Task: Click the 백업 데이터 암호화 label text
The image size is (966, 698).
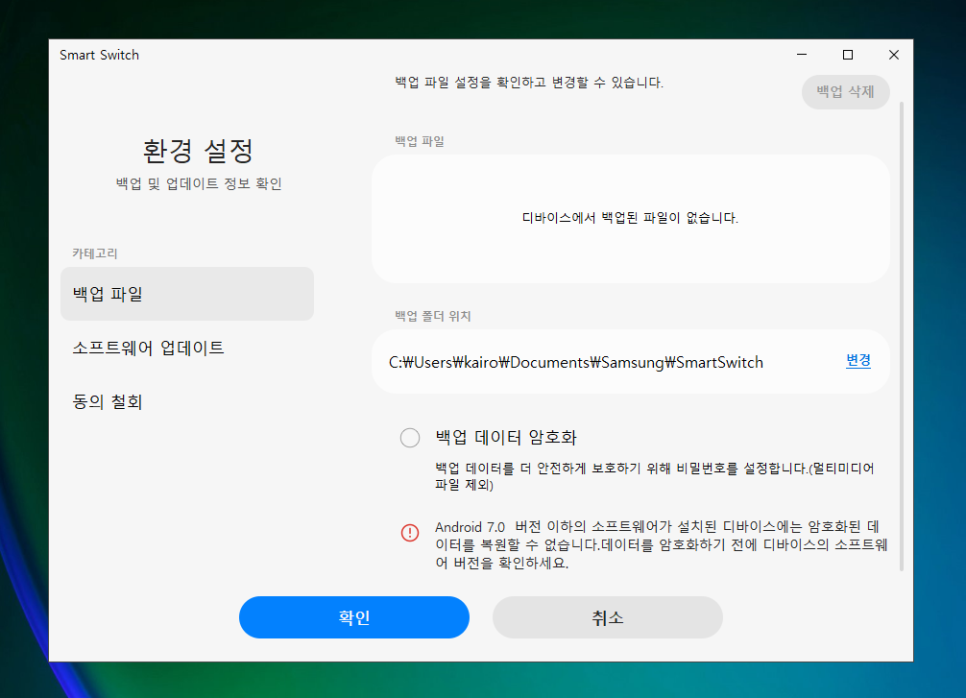Action: [x=506, y=437]
